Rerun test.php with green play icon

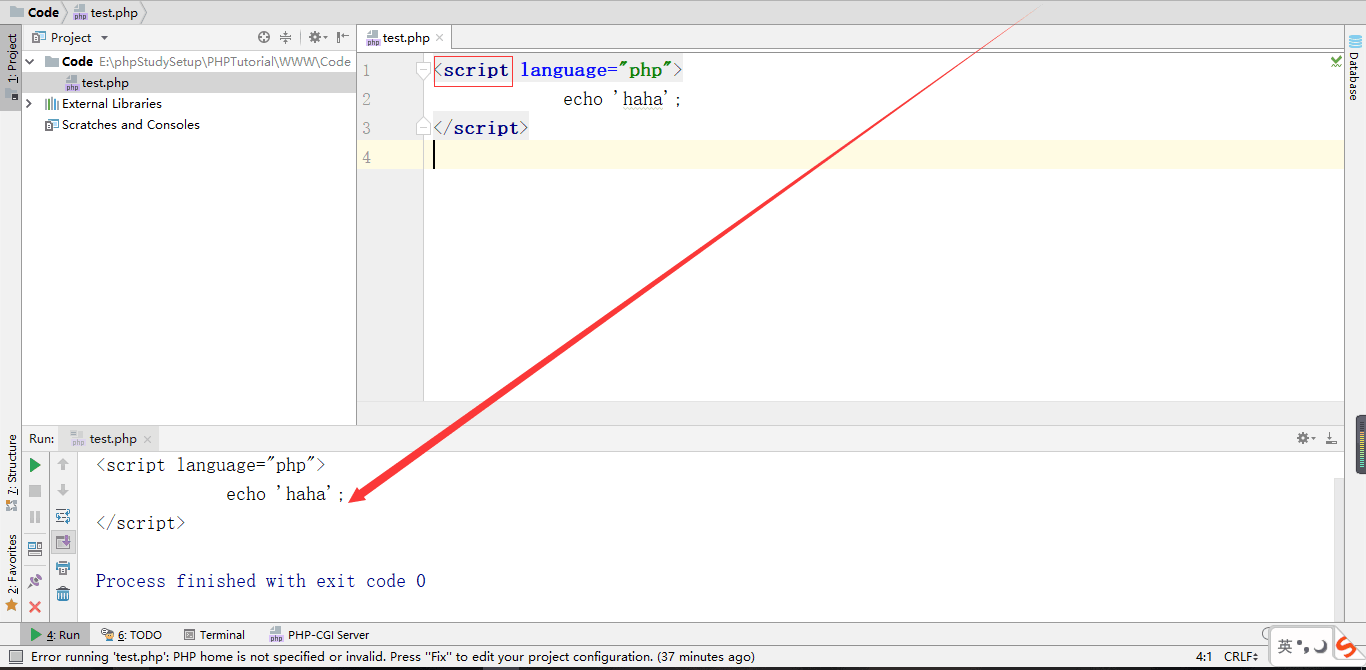point(35,465)
